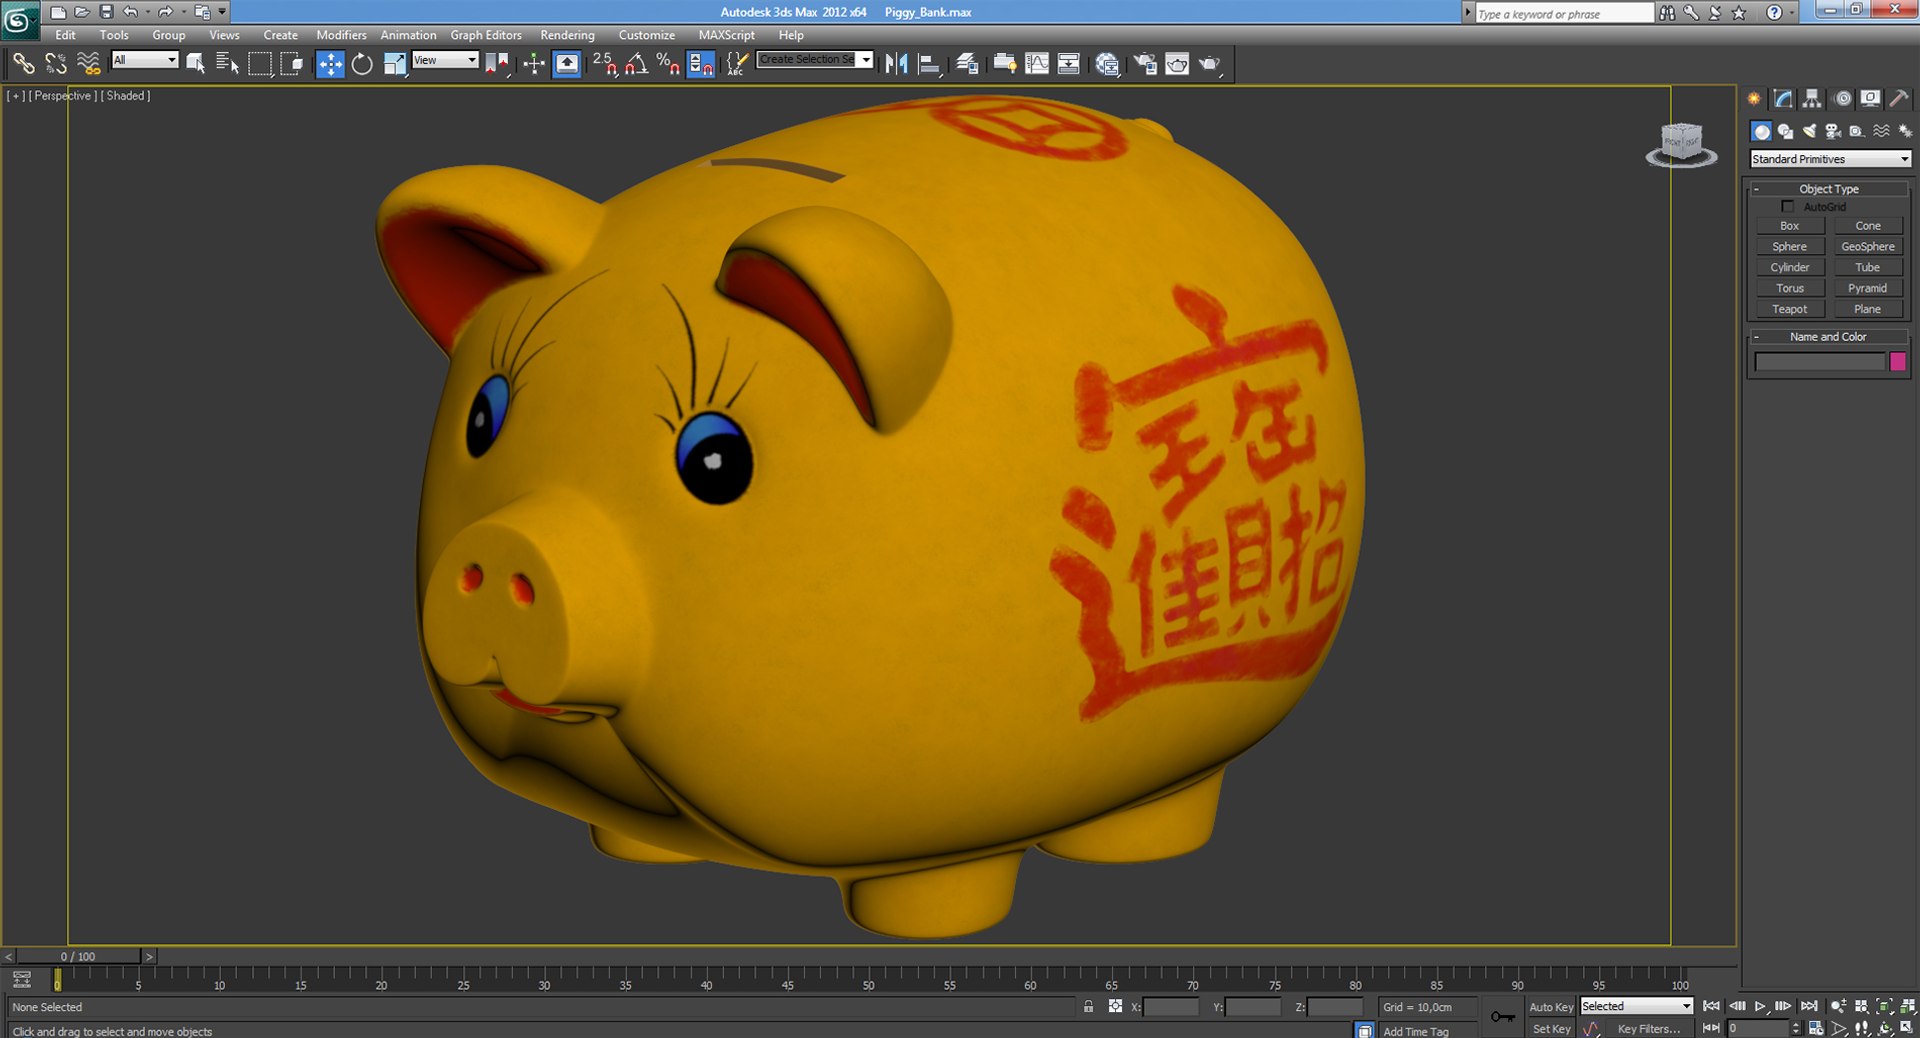Click the Sphere primitive button
This screenshot has width=1920, height=1038.
(x=1790, y=247)
